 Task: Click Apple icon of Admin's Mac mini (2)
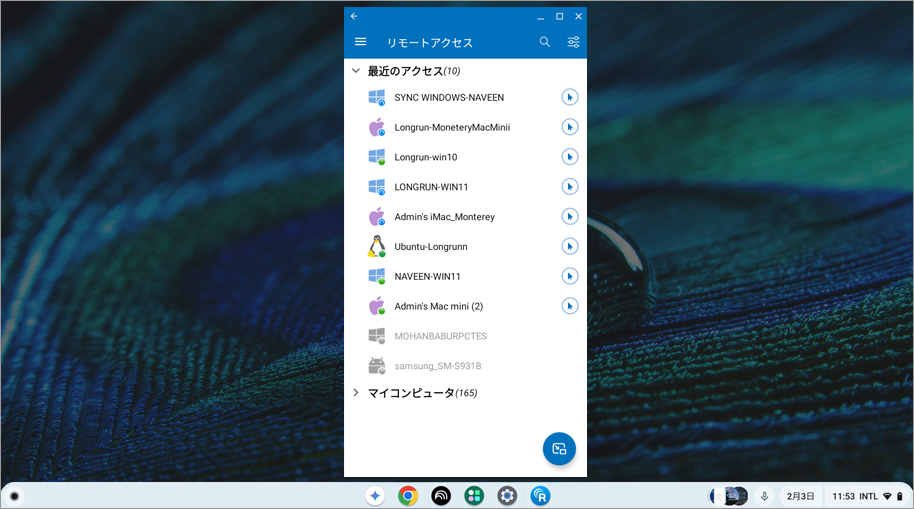click(377, 306)
